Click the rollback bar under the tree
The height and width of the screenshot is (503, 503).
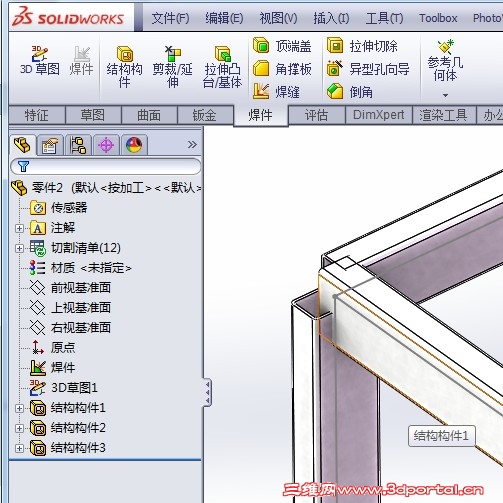(x=105, y=460)
